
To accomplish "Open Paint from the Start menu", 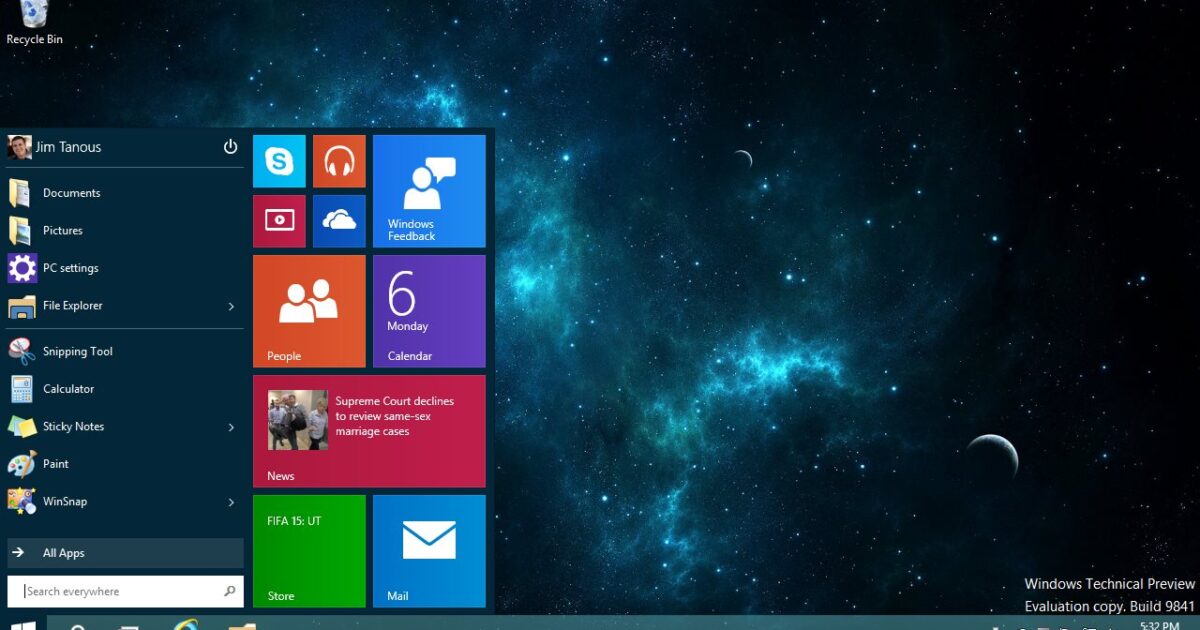I will tap(125, 464).
